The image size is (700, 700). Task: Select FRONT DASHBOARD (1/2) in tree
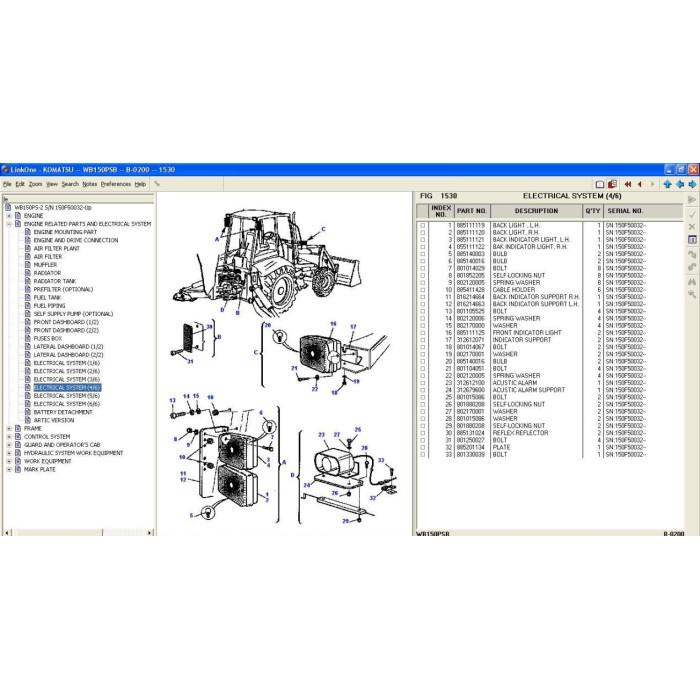click(66, 322)
